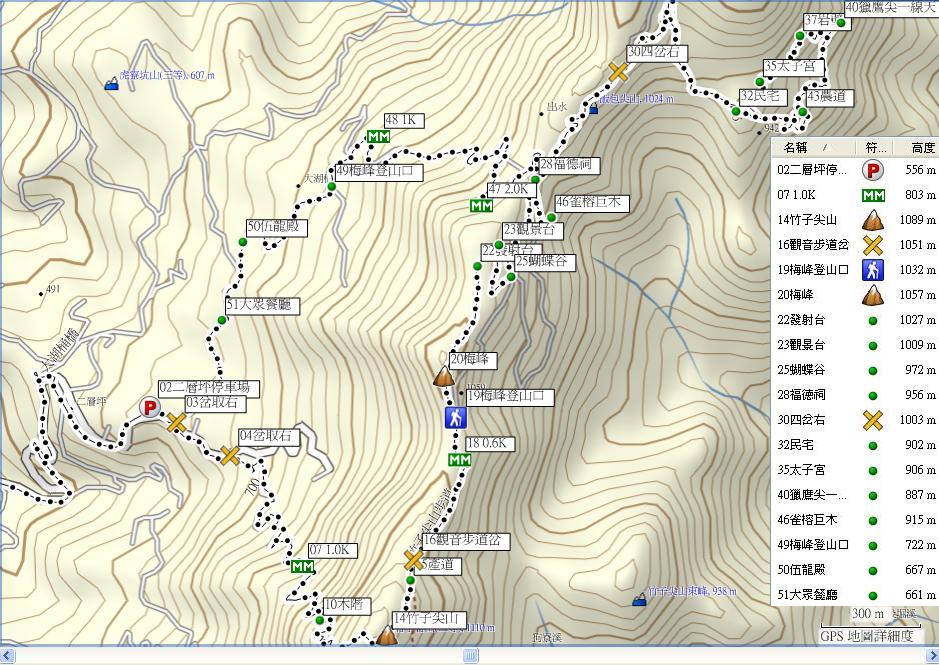Click the green MM marker at 07 1.0K on map

[x=302, y=566]
